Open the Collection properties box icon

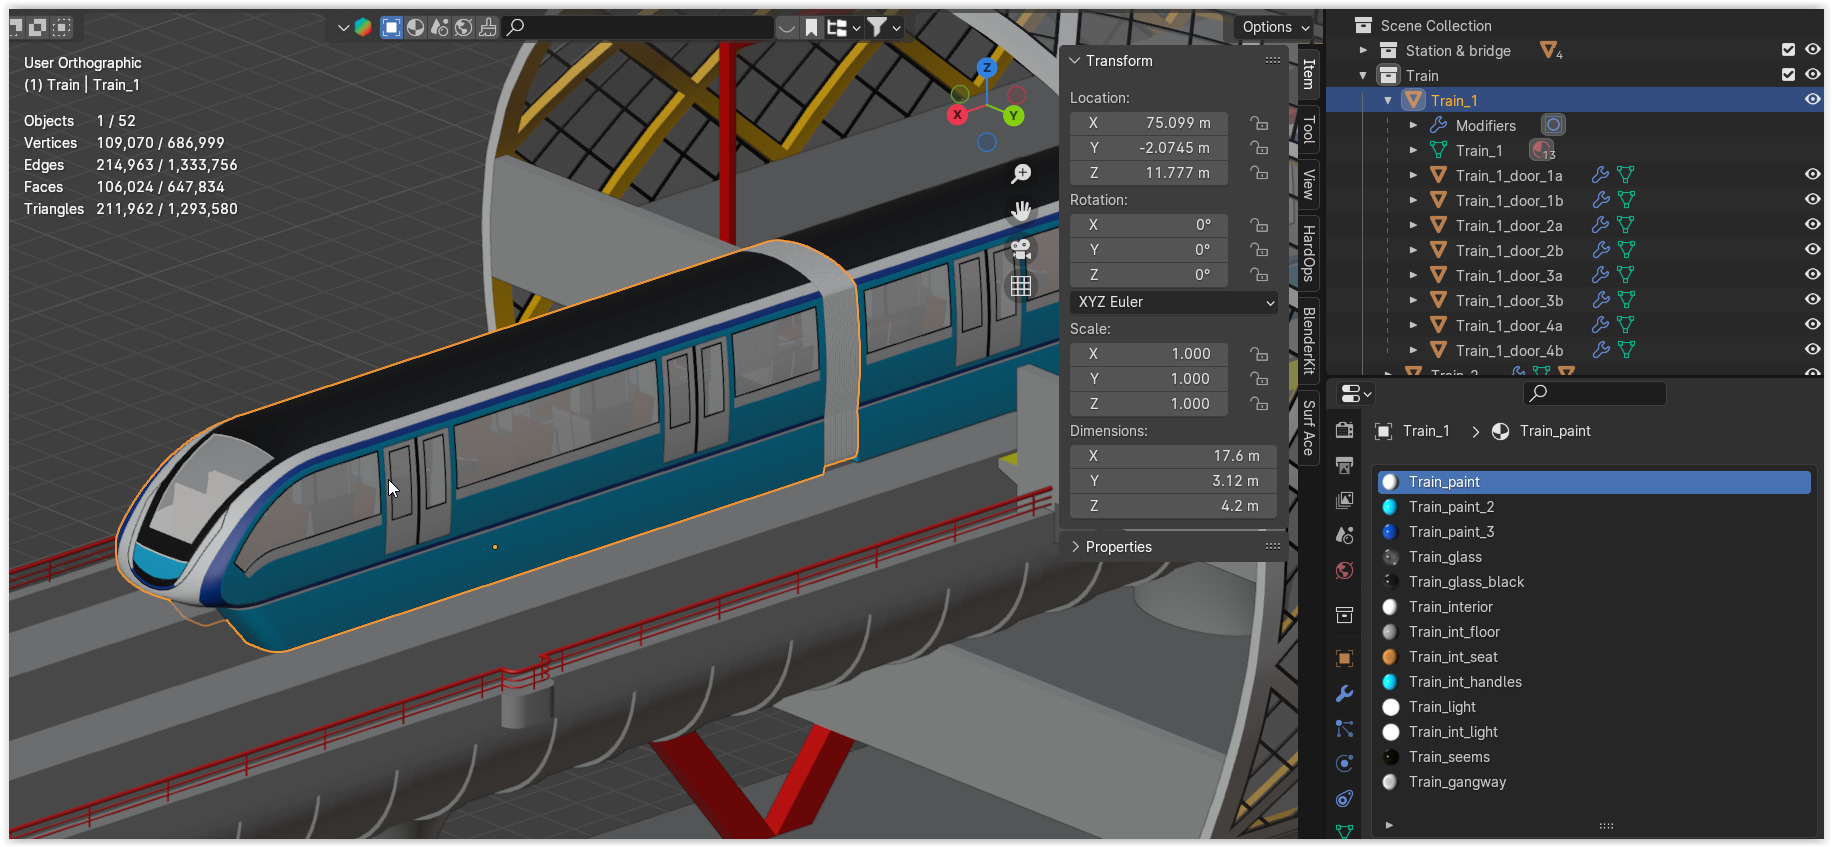(1345, 615)
